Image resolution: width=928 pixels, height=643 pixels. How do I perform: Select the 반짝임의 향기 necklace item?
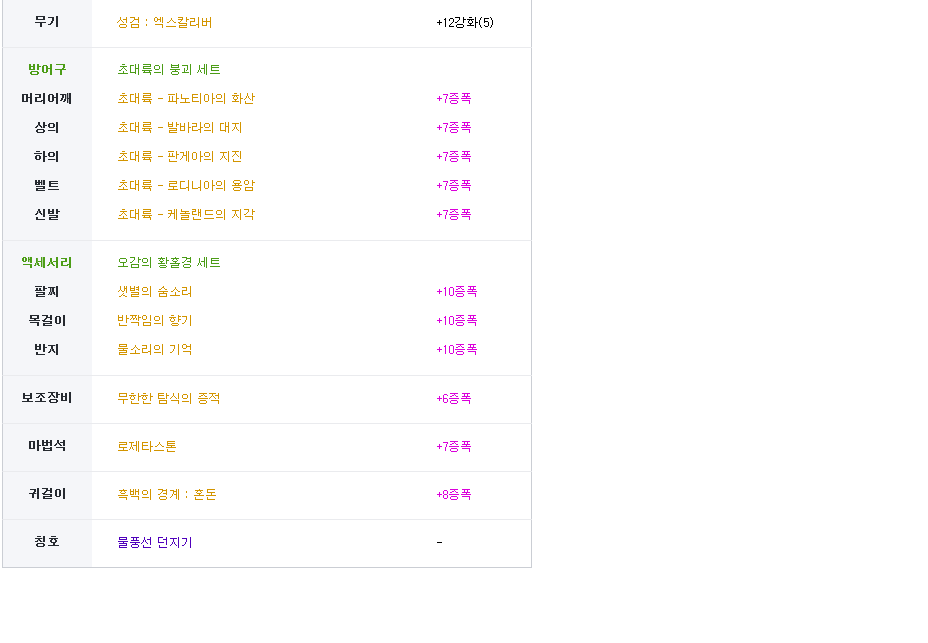click(x=154, y=320)
